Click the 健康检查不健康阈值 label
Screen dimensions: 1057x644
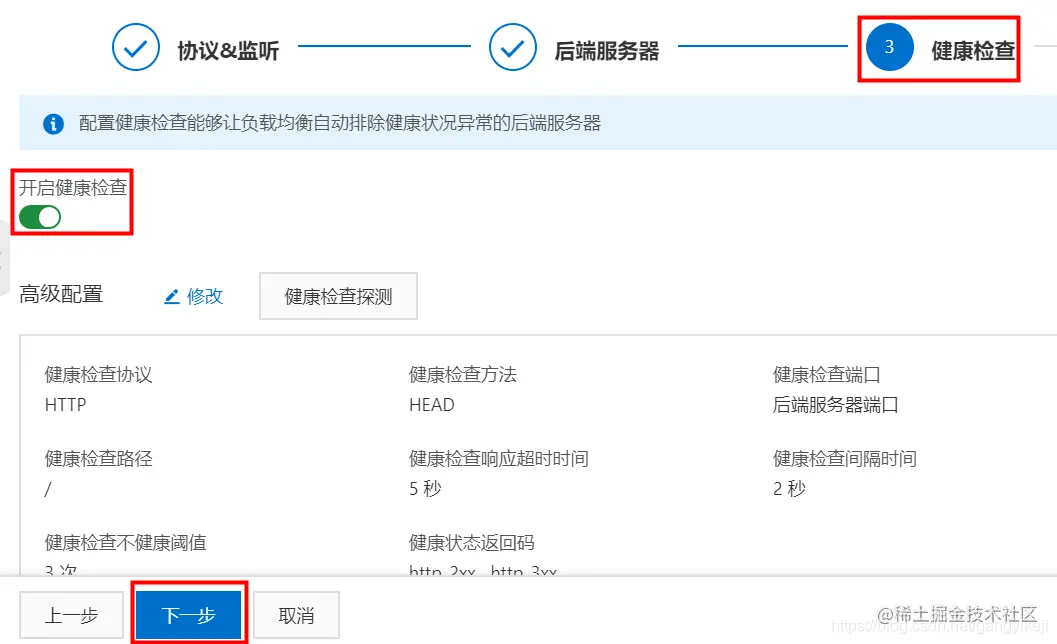click(x=125, y=542)
